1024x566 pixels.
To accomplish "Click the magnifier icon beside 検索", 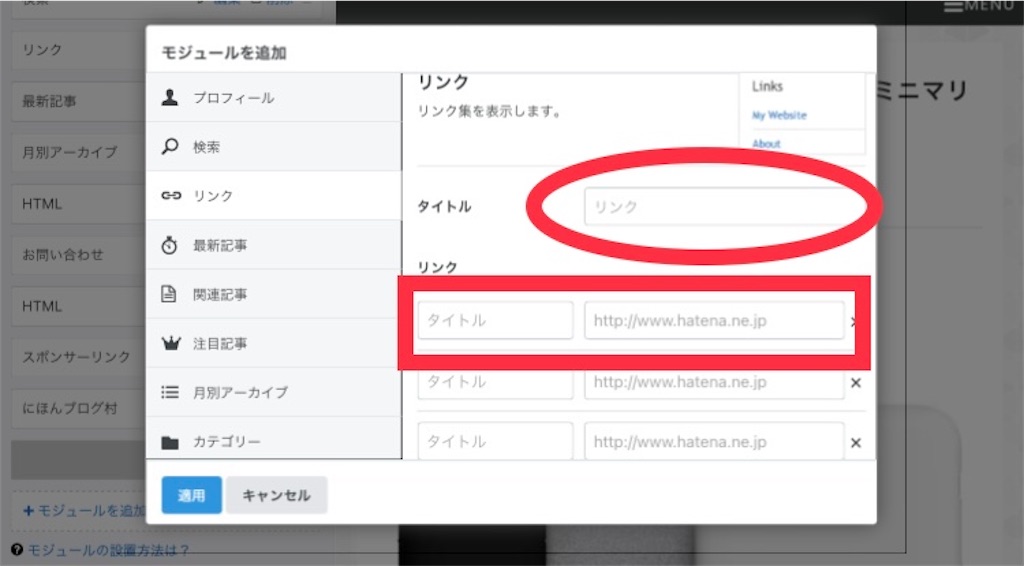I will coord(170,146).
